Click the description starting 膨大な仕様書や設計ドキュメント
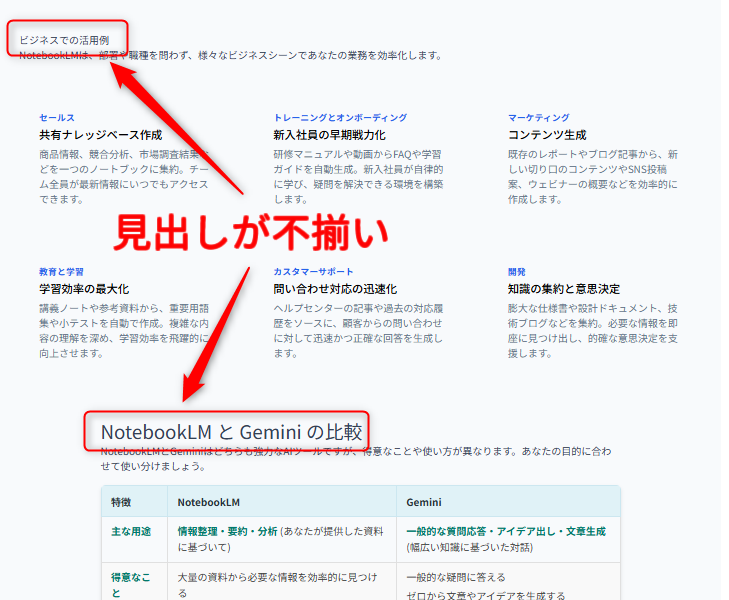 coord(593,331)
